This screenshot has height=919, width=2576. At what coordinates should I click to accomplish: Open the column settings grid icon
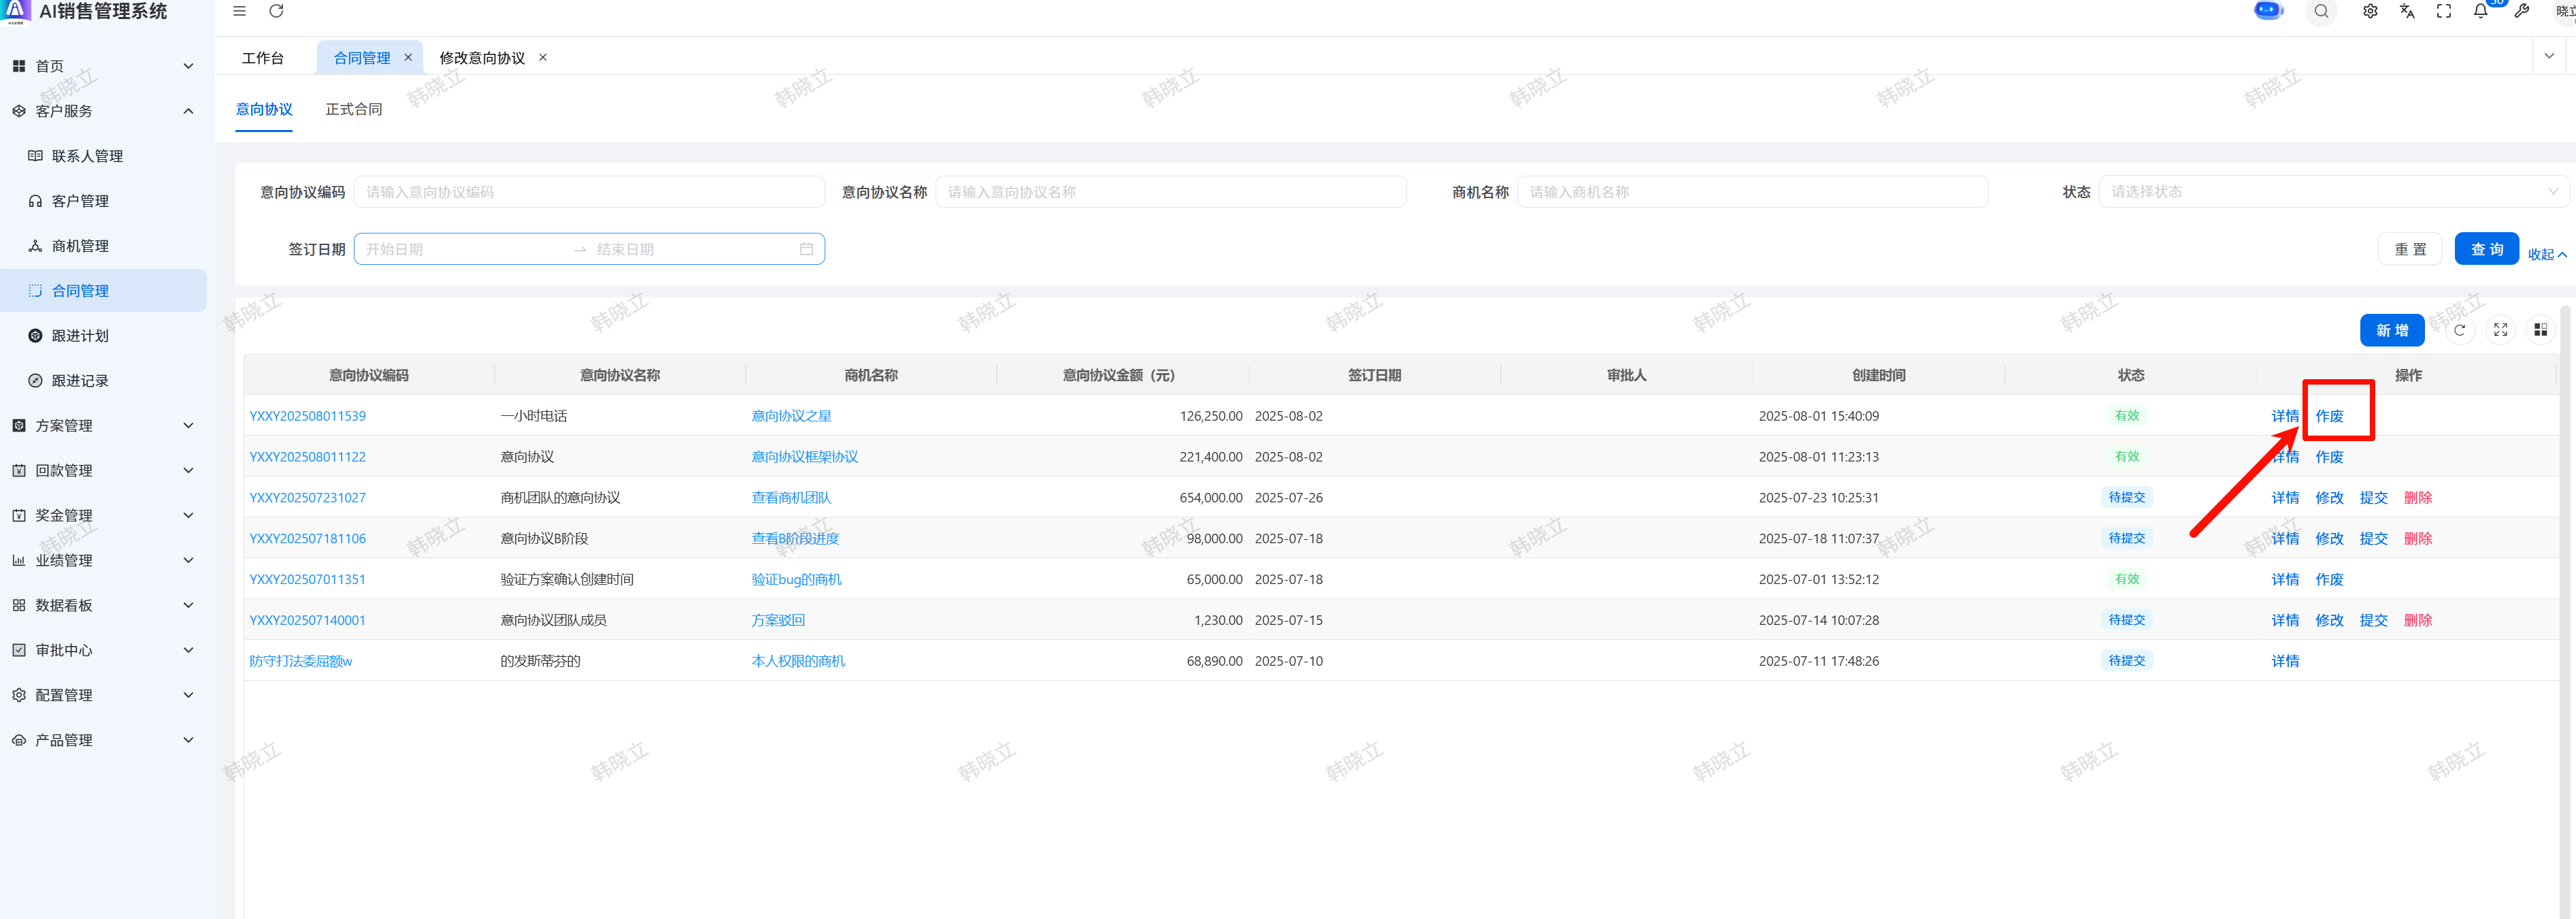click(2541, 330)
